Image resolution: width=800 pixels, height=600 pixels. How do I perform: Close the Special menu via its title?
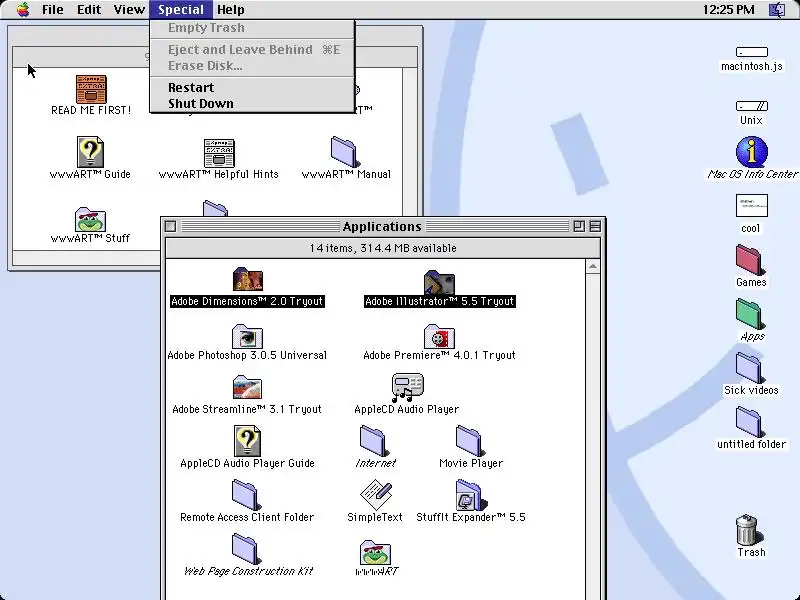[x=181, y=9]
